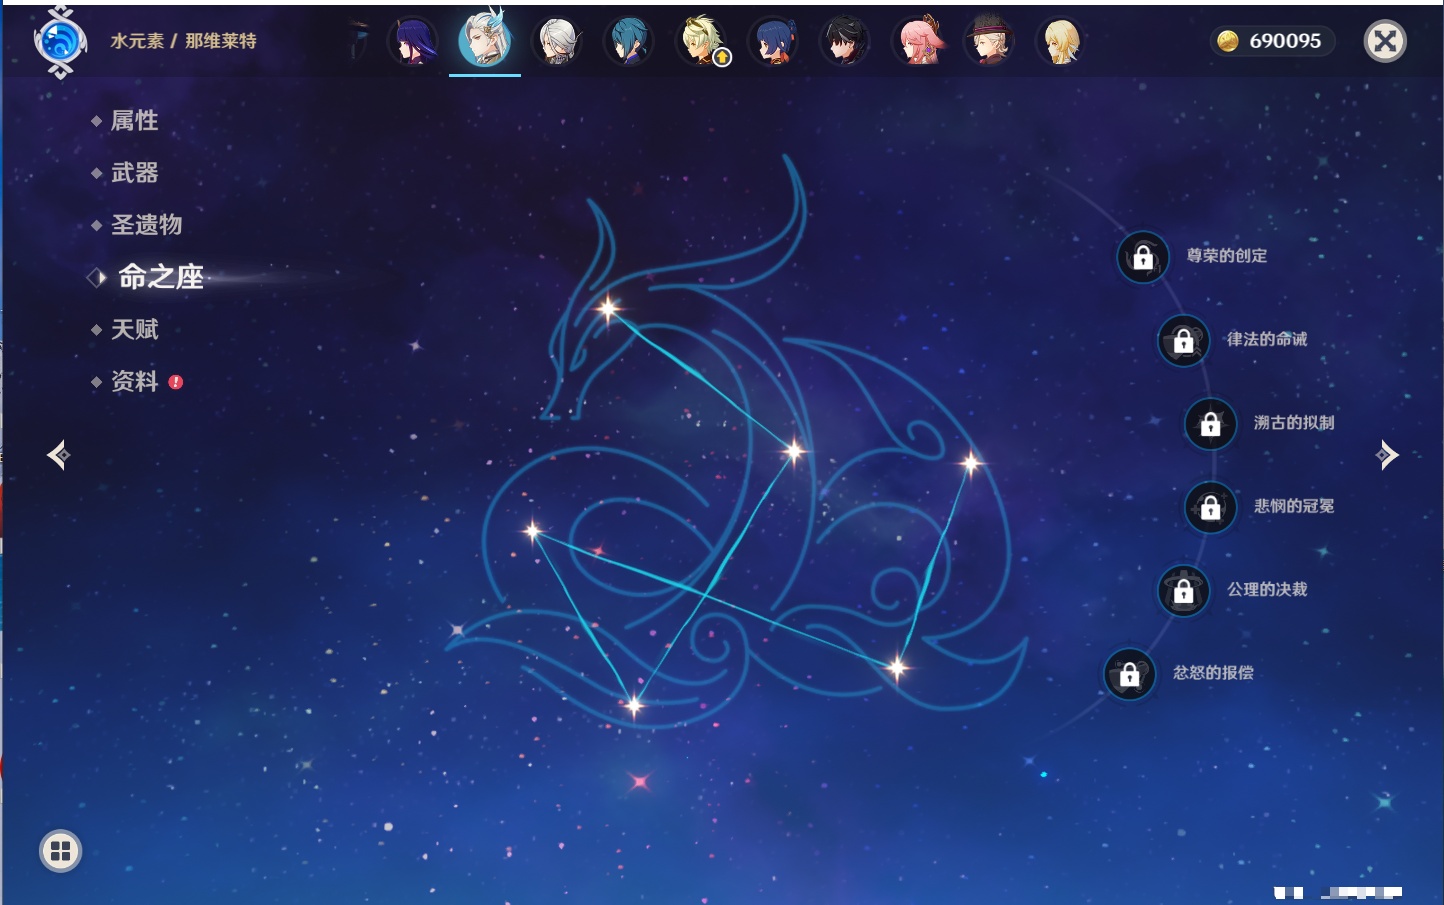Click the 悲悯的冠冕 constellation lock
The image size is (1444, 905).
click(1210, 507)
